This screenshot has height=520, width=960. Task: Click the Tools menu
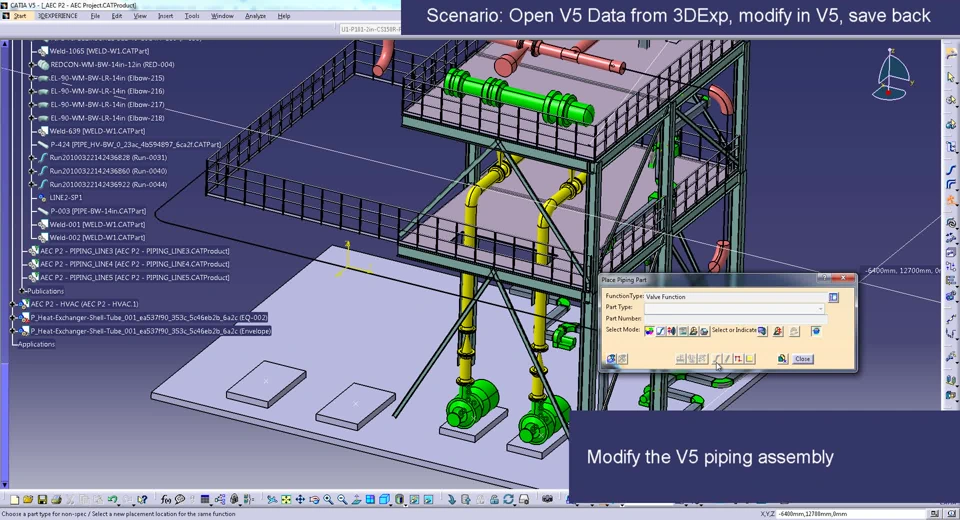coord(192,16)
